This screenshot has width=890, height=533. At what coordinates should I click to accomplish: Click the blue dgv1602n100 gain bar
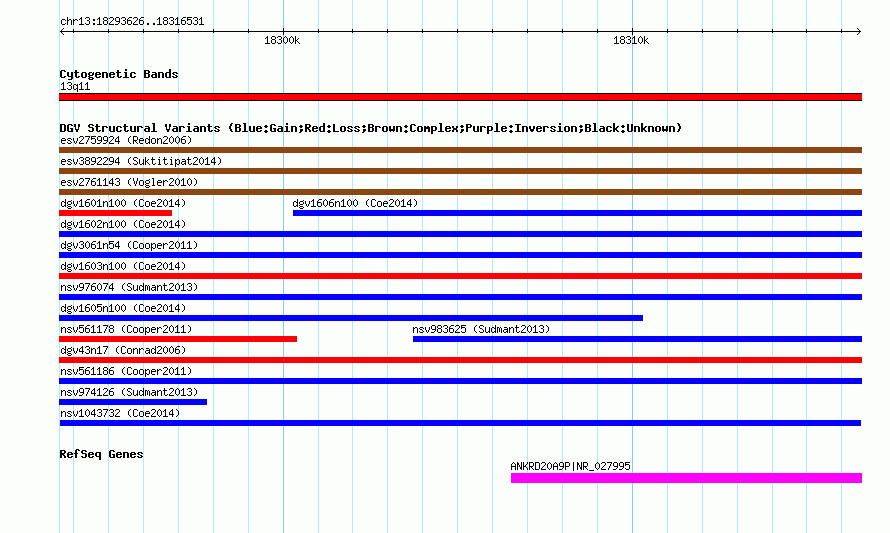[x=460, y=234]
